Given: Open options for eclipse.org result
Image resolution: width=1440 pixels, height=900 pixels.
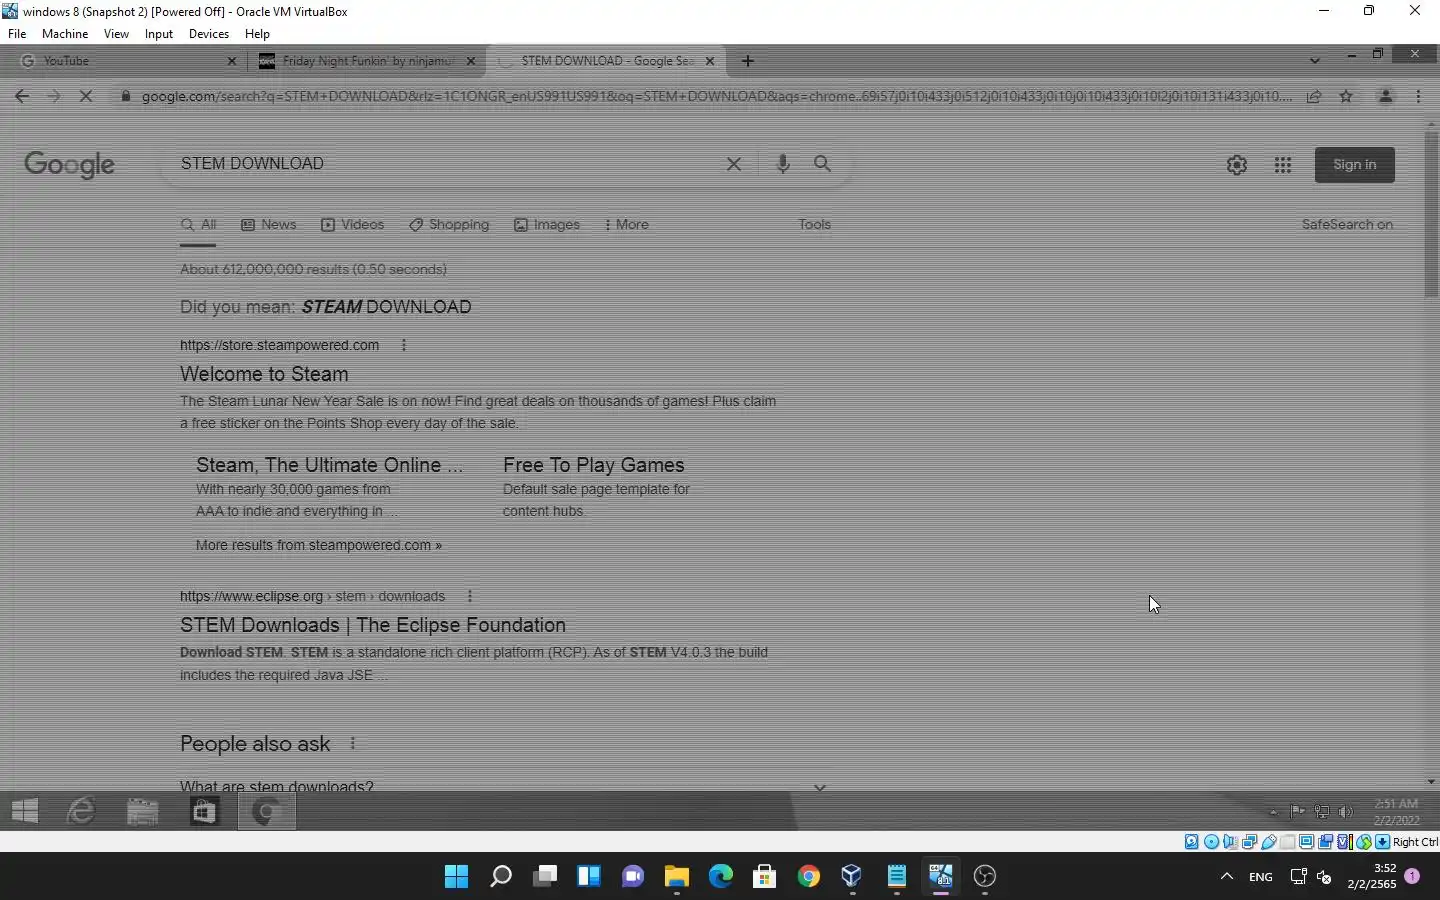Looking at the screenshot, I should click(x=469, y=596).
